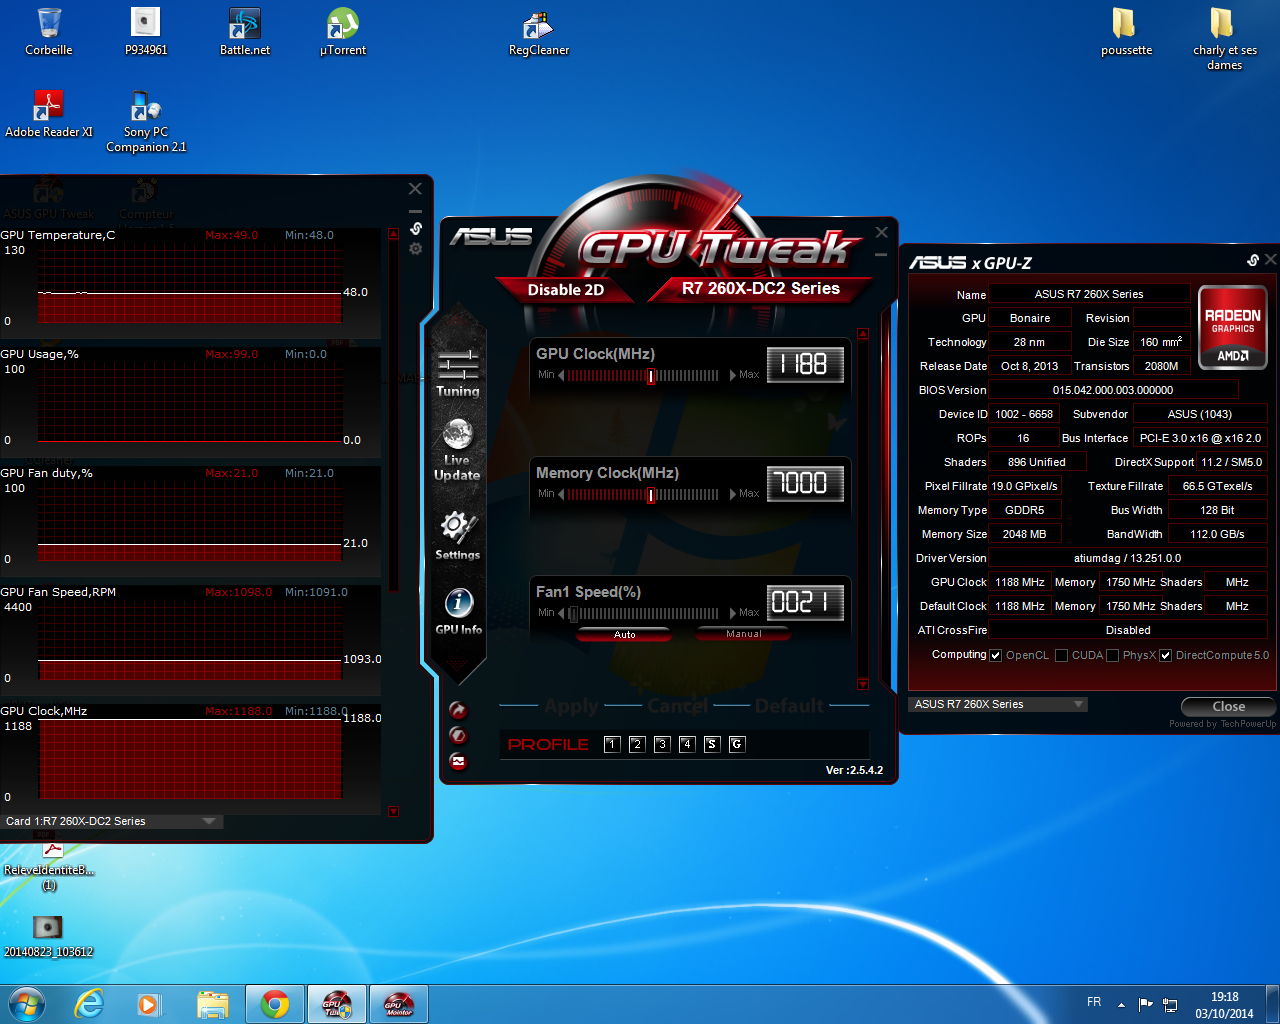Click the R7 260X-DC2 Series banner
Screen dimensions: 1280x1024
(761, 288)
